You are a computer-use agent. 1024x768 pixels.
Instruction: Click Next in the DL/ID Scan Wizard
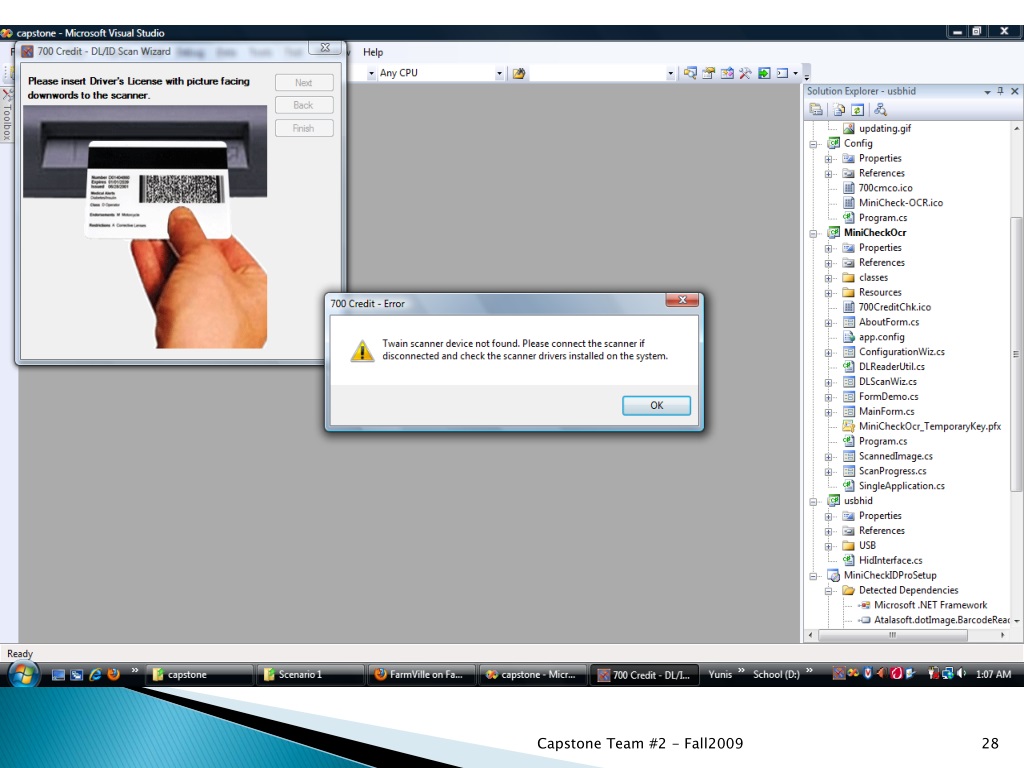coord(304,83)
